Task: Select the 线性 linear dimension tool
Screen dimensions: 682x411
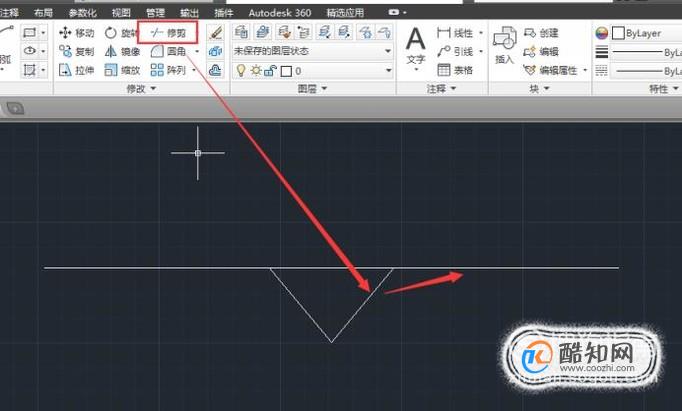Action: (x=455, y=33)
